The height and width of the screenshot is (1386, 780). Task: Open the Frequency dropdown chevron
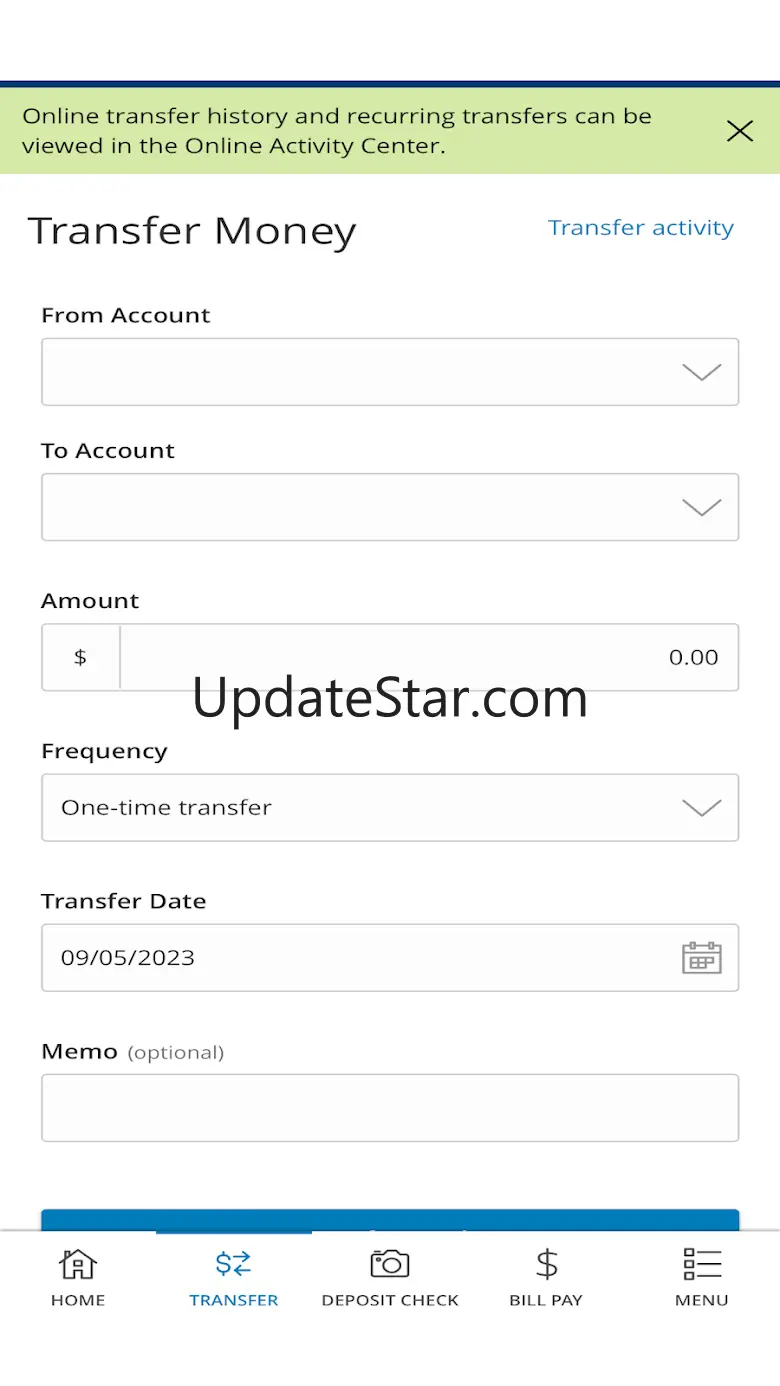point(702,808)
